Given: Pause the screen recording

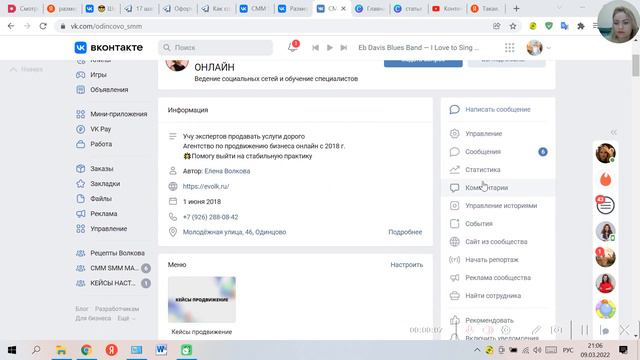Looking at the screenshot, I should [584, 330].
